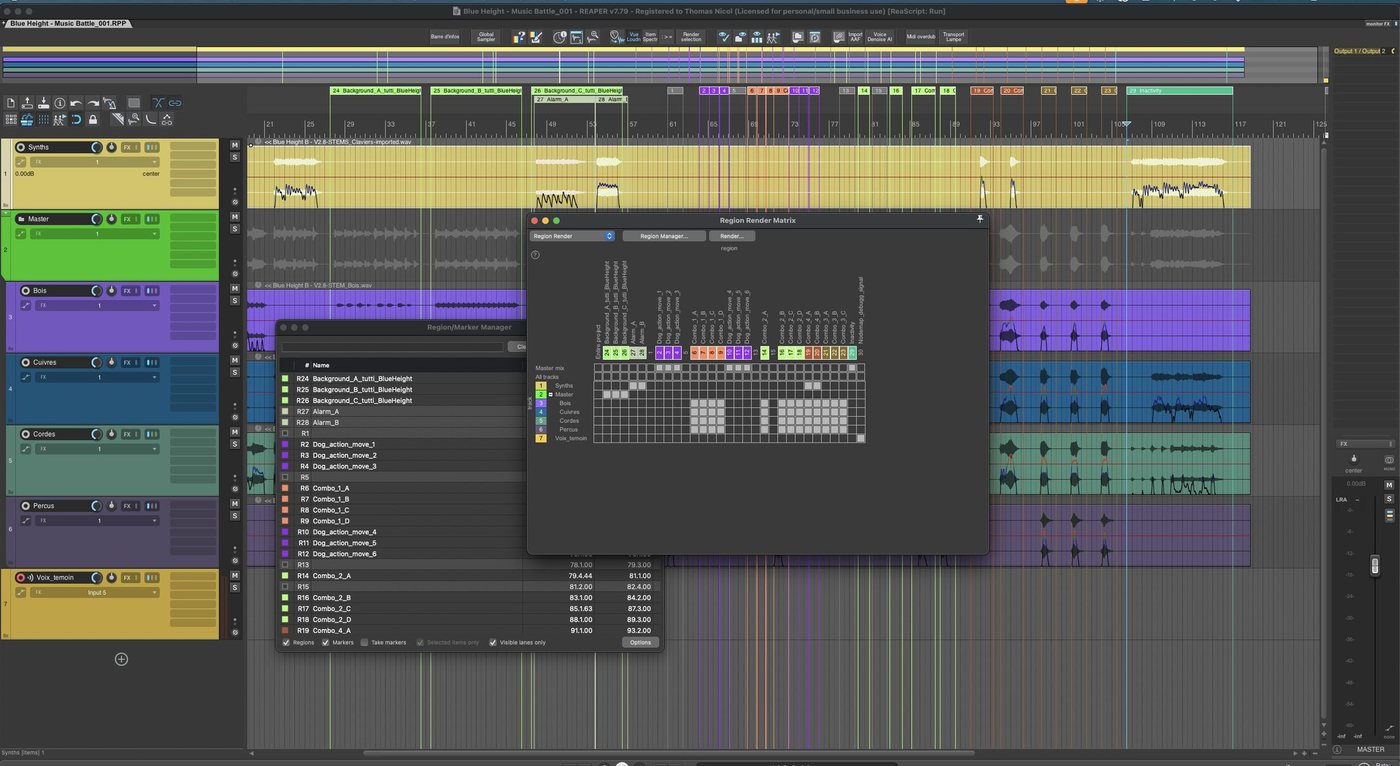Open the Region Render dropdown
This screenshot has width=1400, height=766.
click(x=572, y=236)
